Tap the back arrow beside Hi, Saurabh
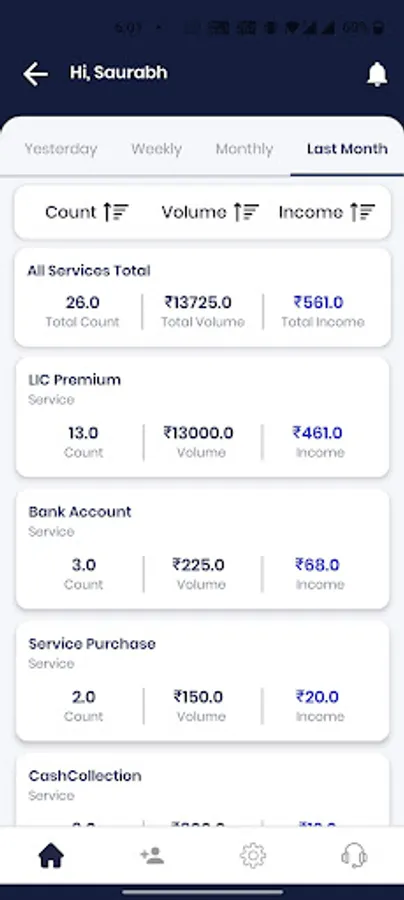 (35, 75)
